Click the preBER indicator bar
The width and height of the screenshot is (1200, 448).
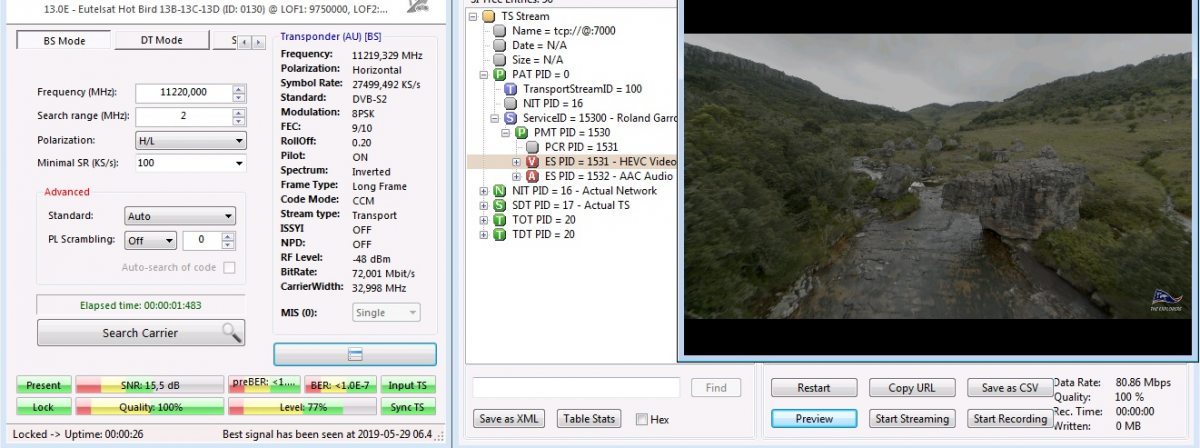tap(263, 383)
